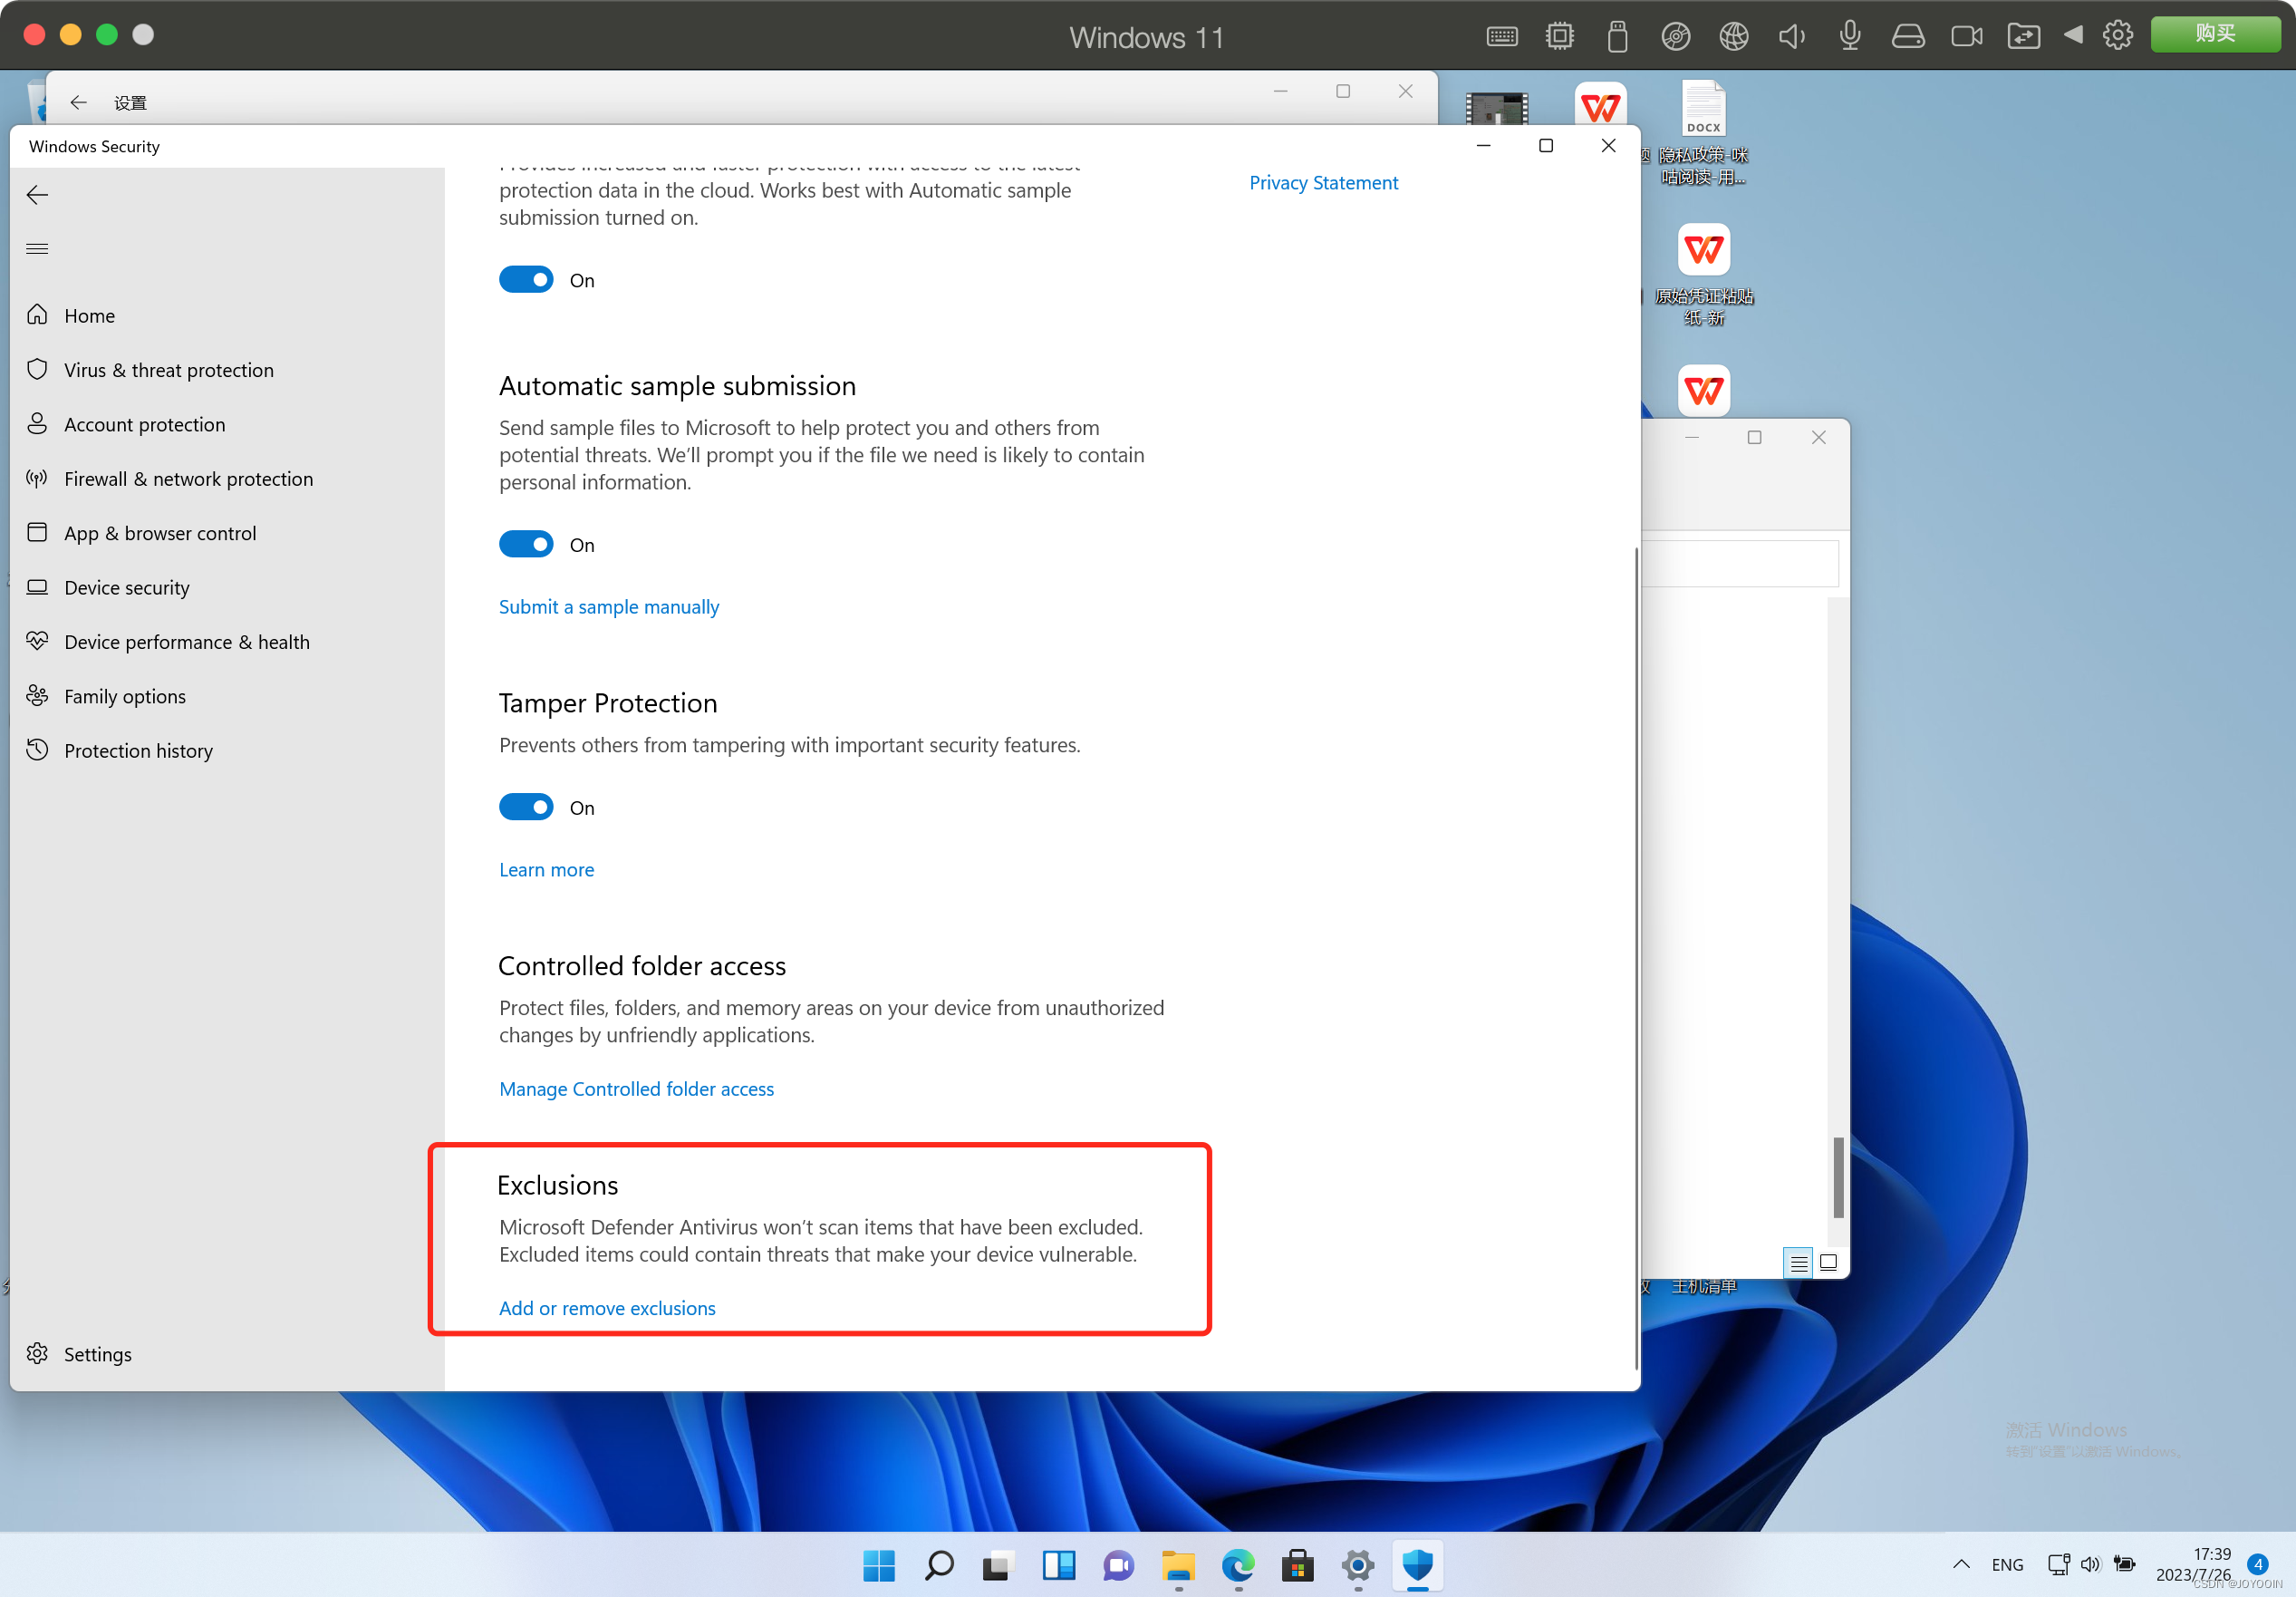Turn off Tamper Protection toggle
This screenshot has height=1597, width=2296.
click(x=526, y=808)
